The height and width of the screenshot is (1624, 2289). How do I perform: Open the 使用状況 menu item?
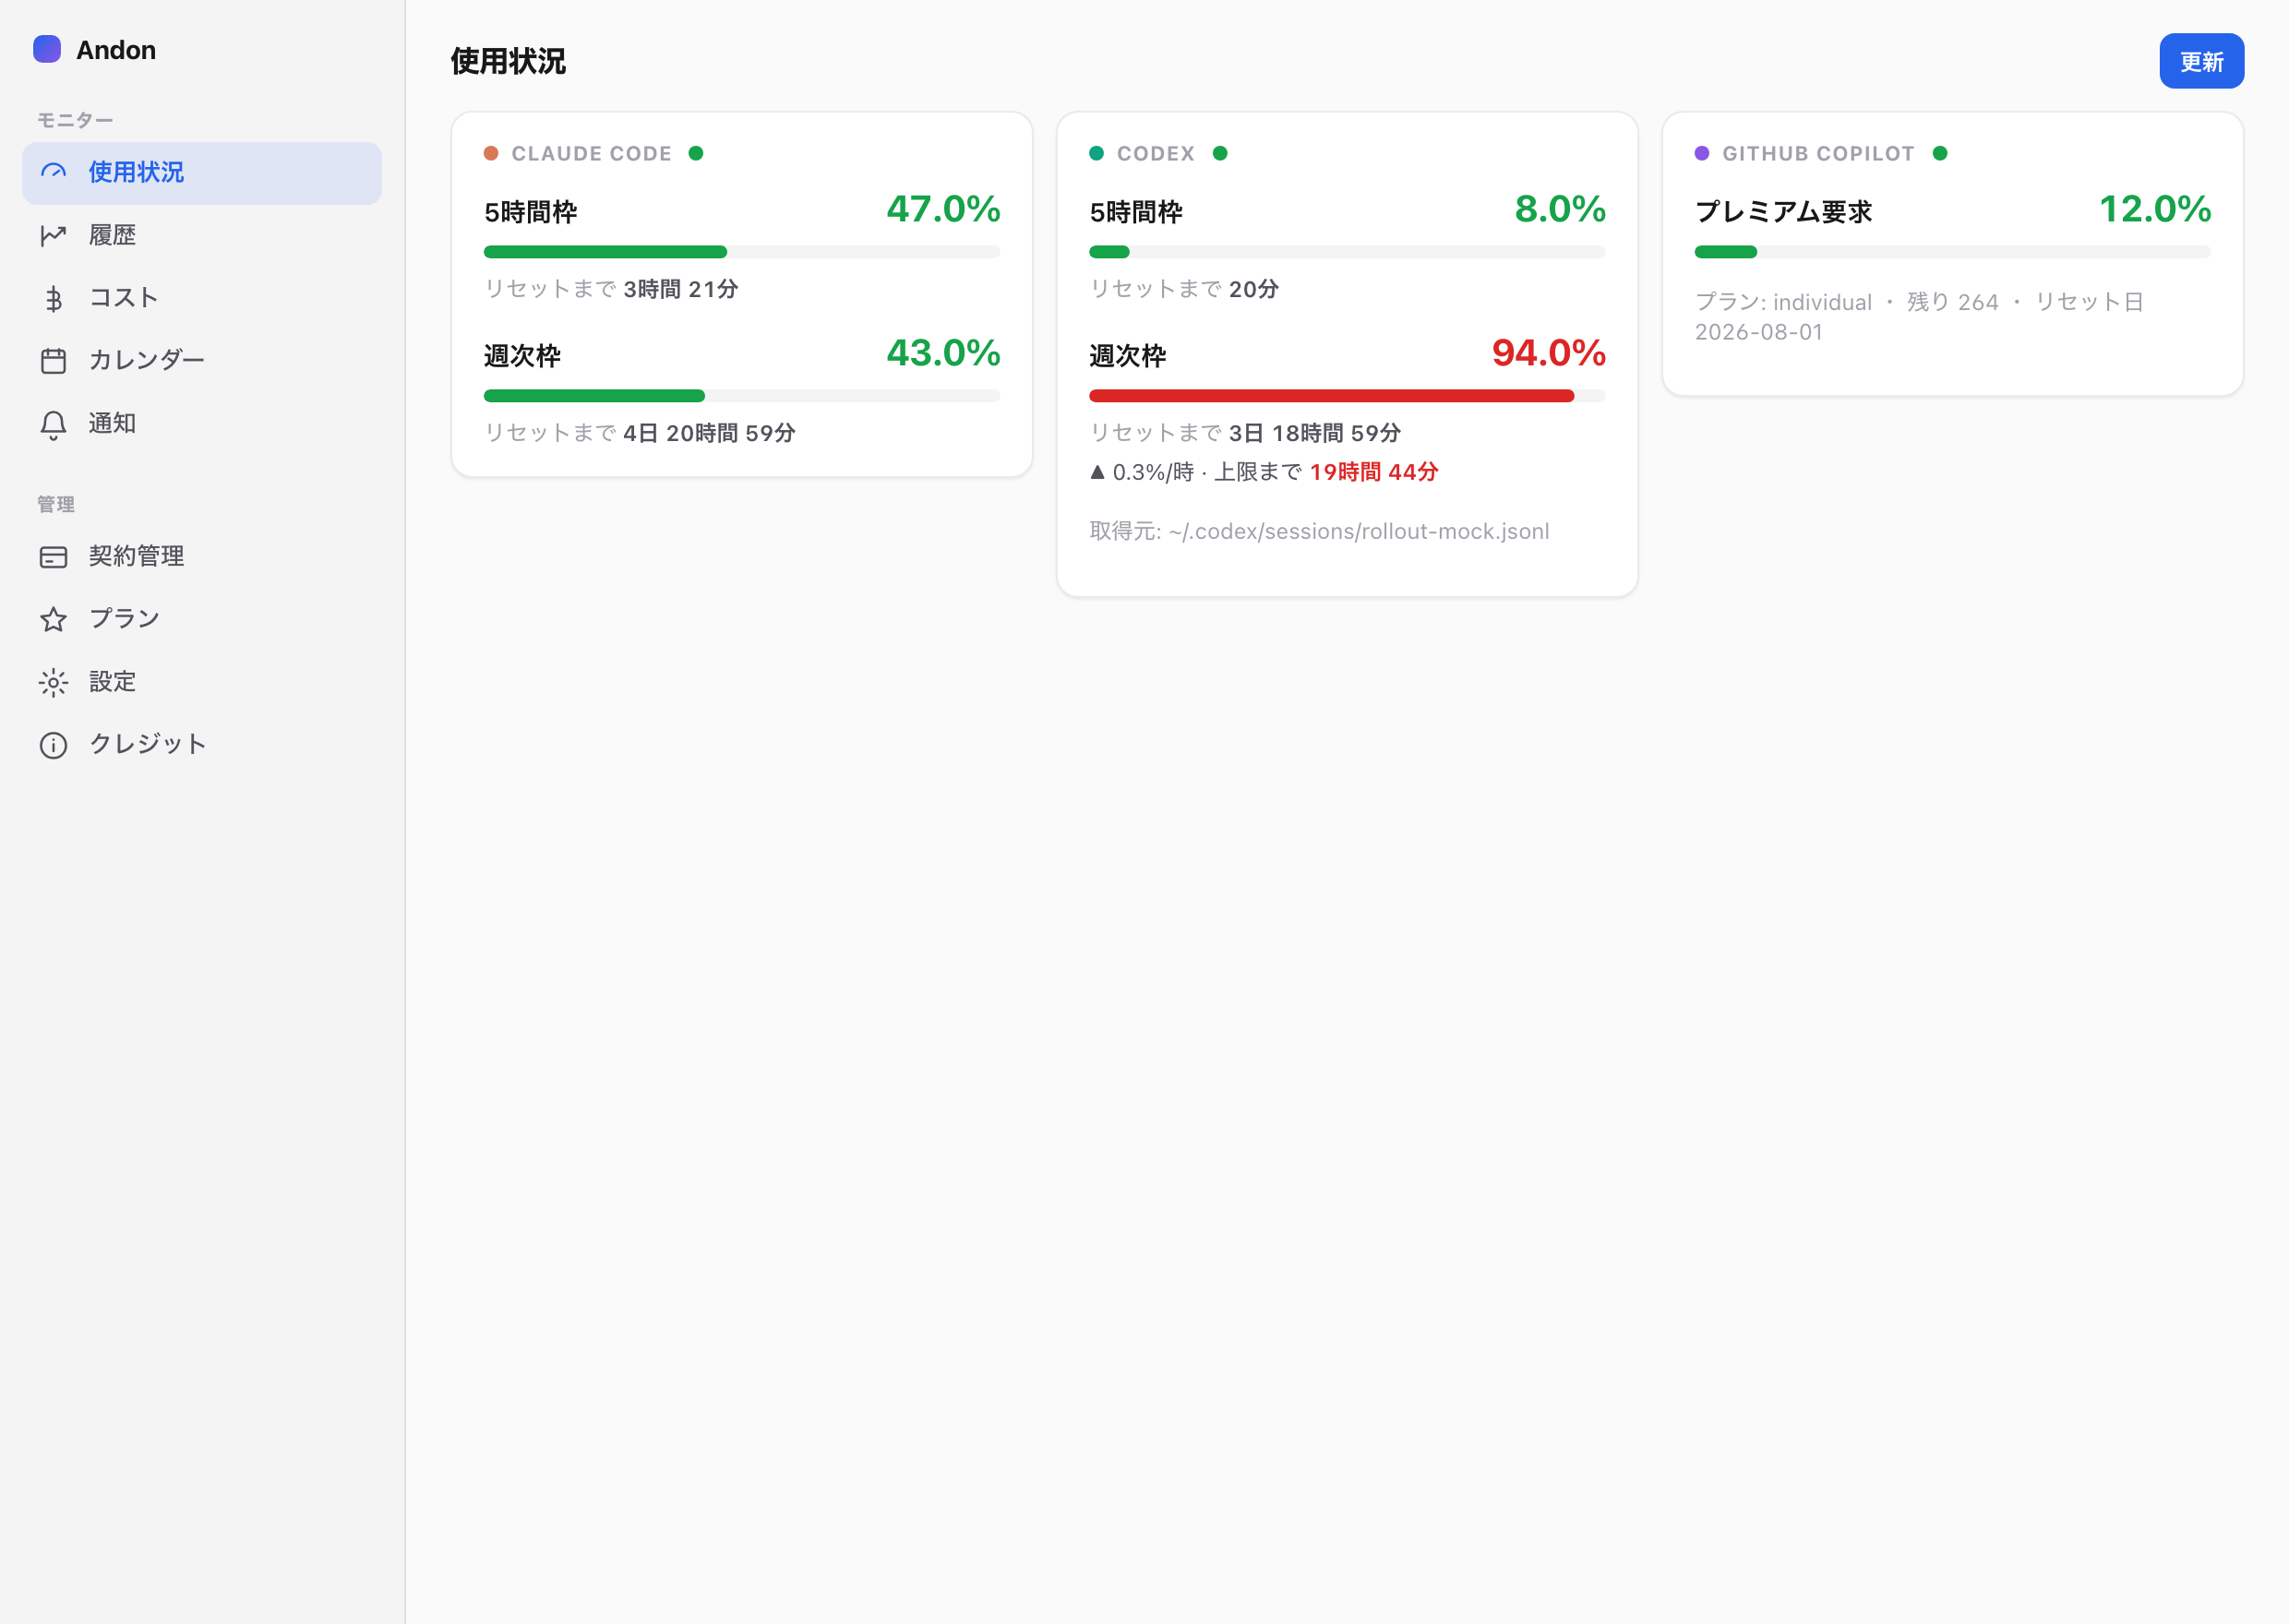coord(202,173)
